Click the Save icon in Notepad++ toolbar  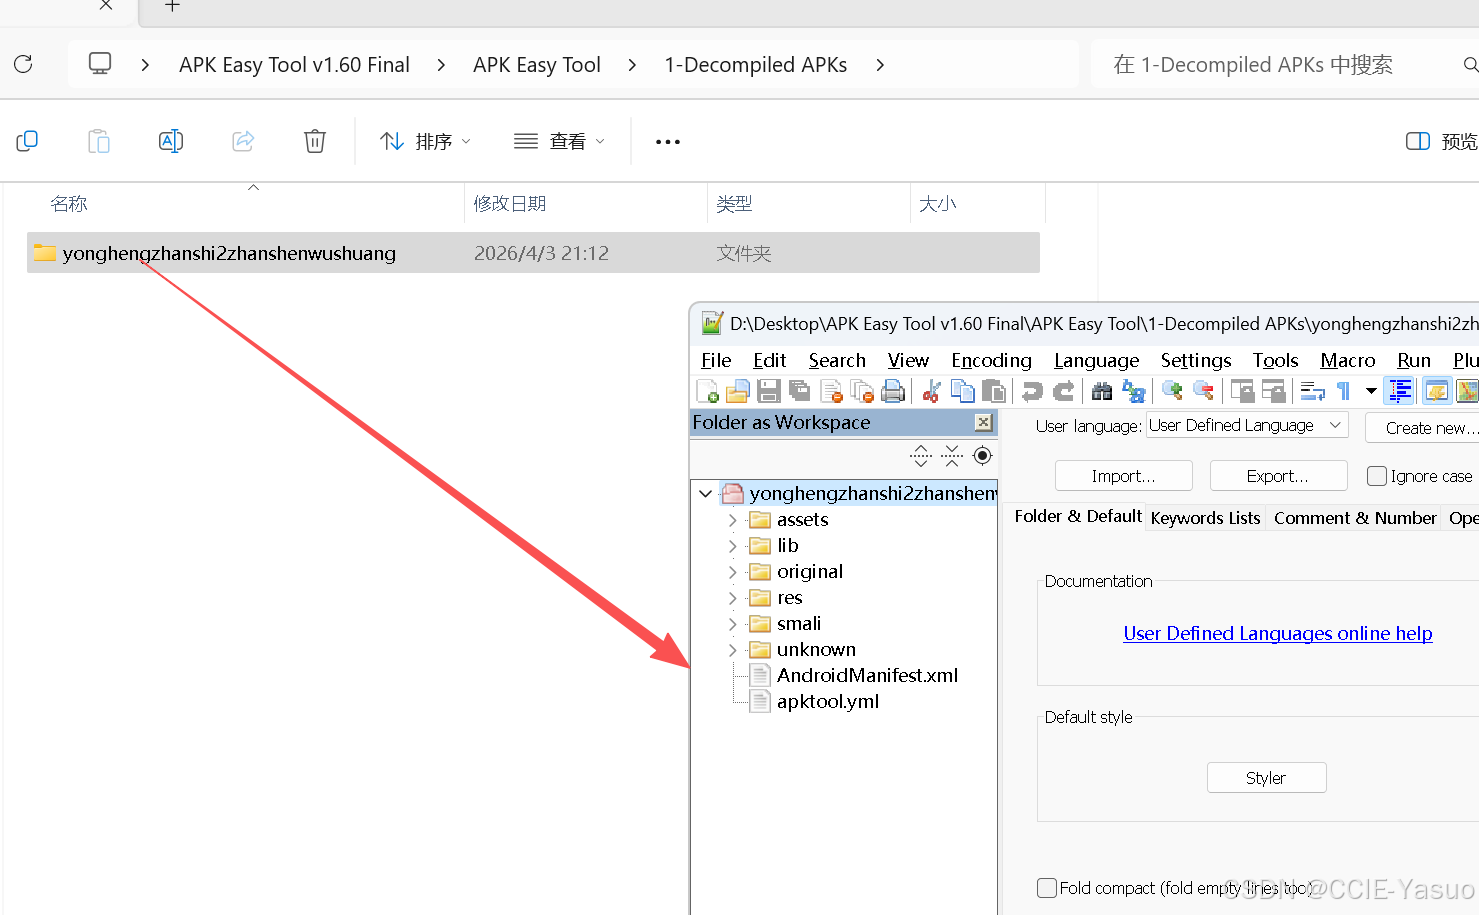(x=769, y=391)
